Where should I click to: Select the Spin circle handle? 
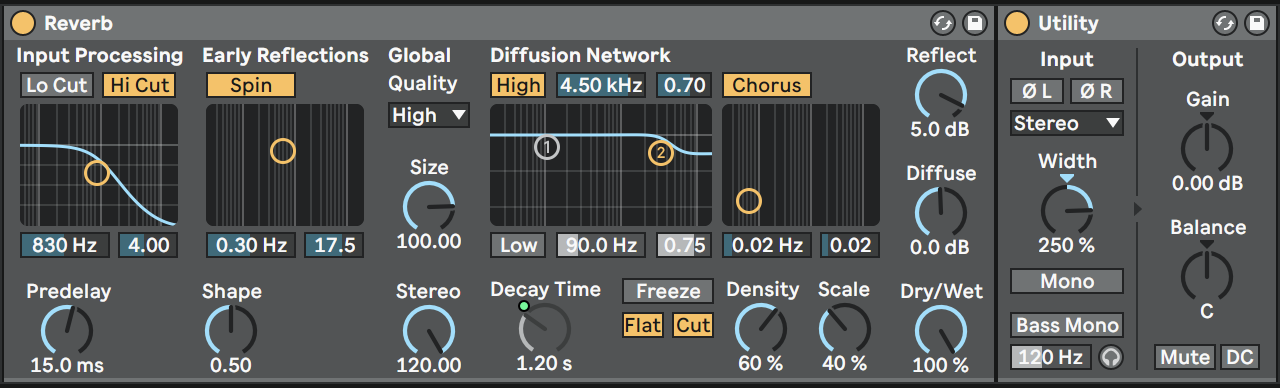(283, 151)
